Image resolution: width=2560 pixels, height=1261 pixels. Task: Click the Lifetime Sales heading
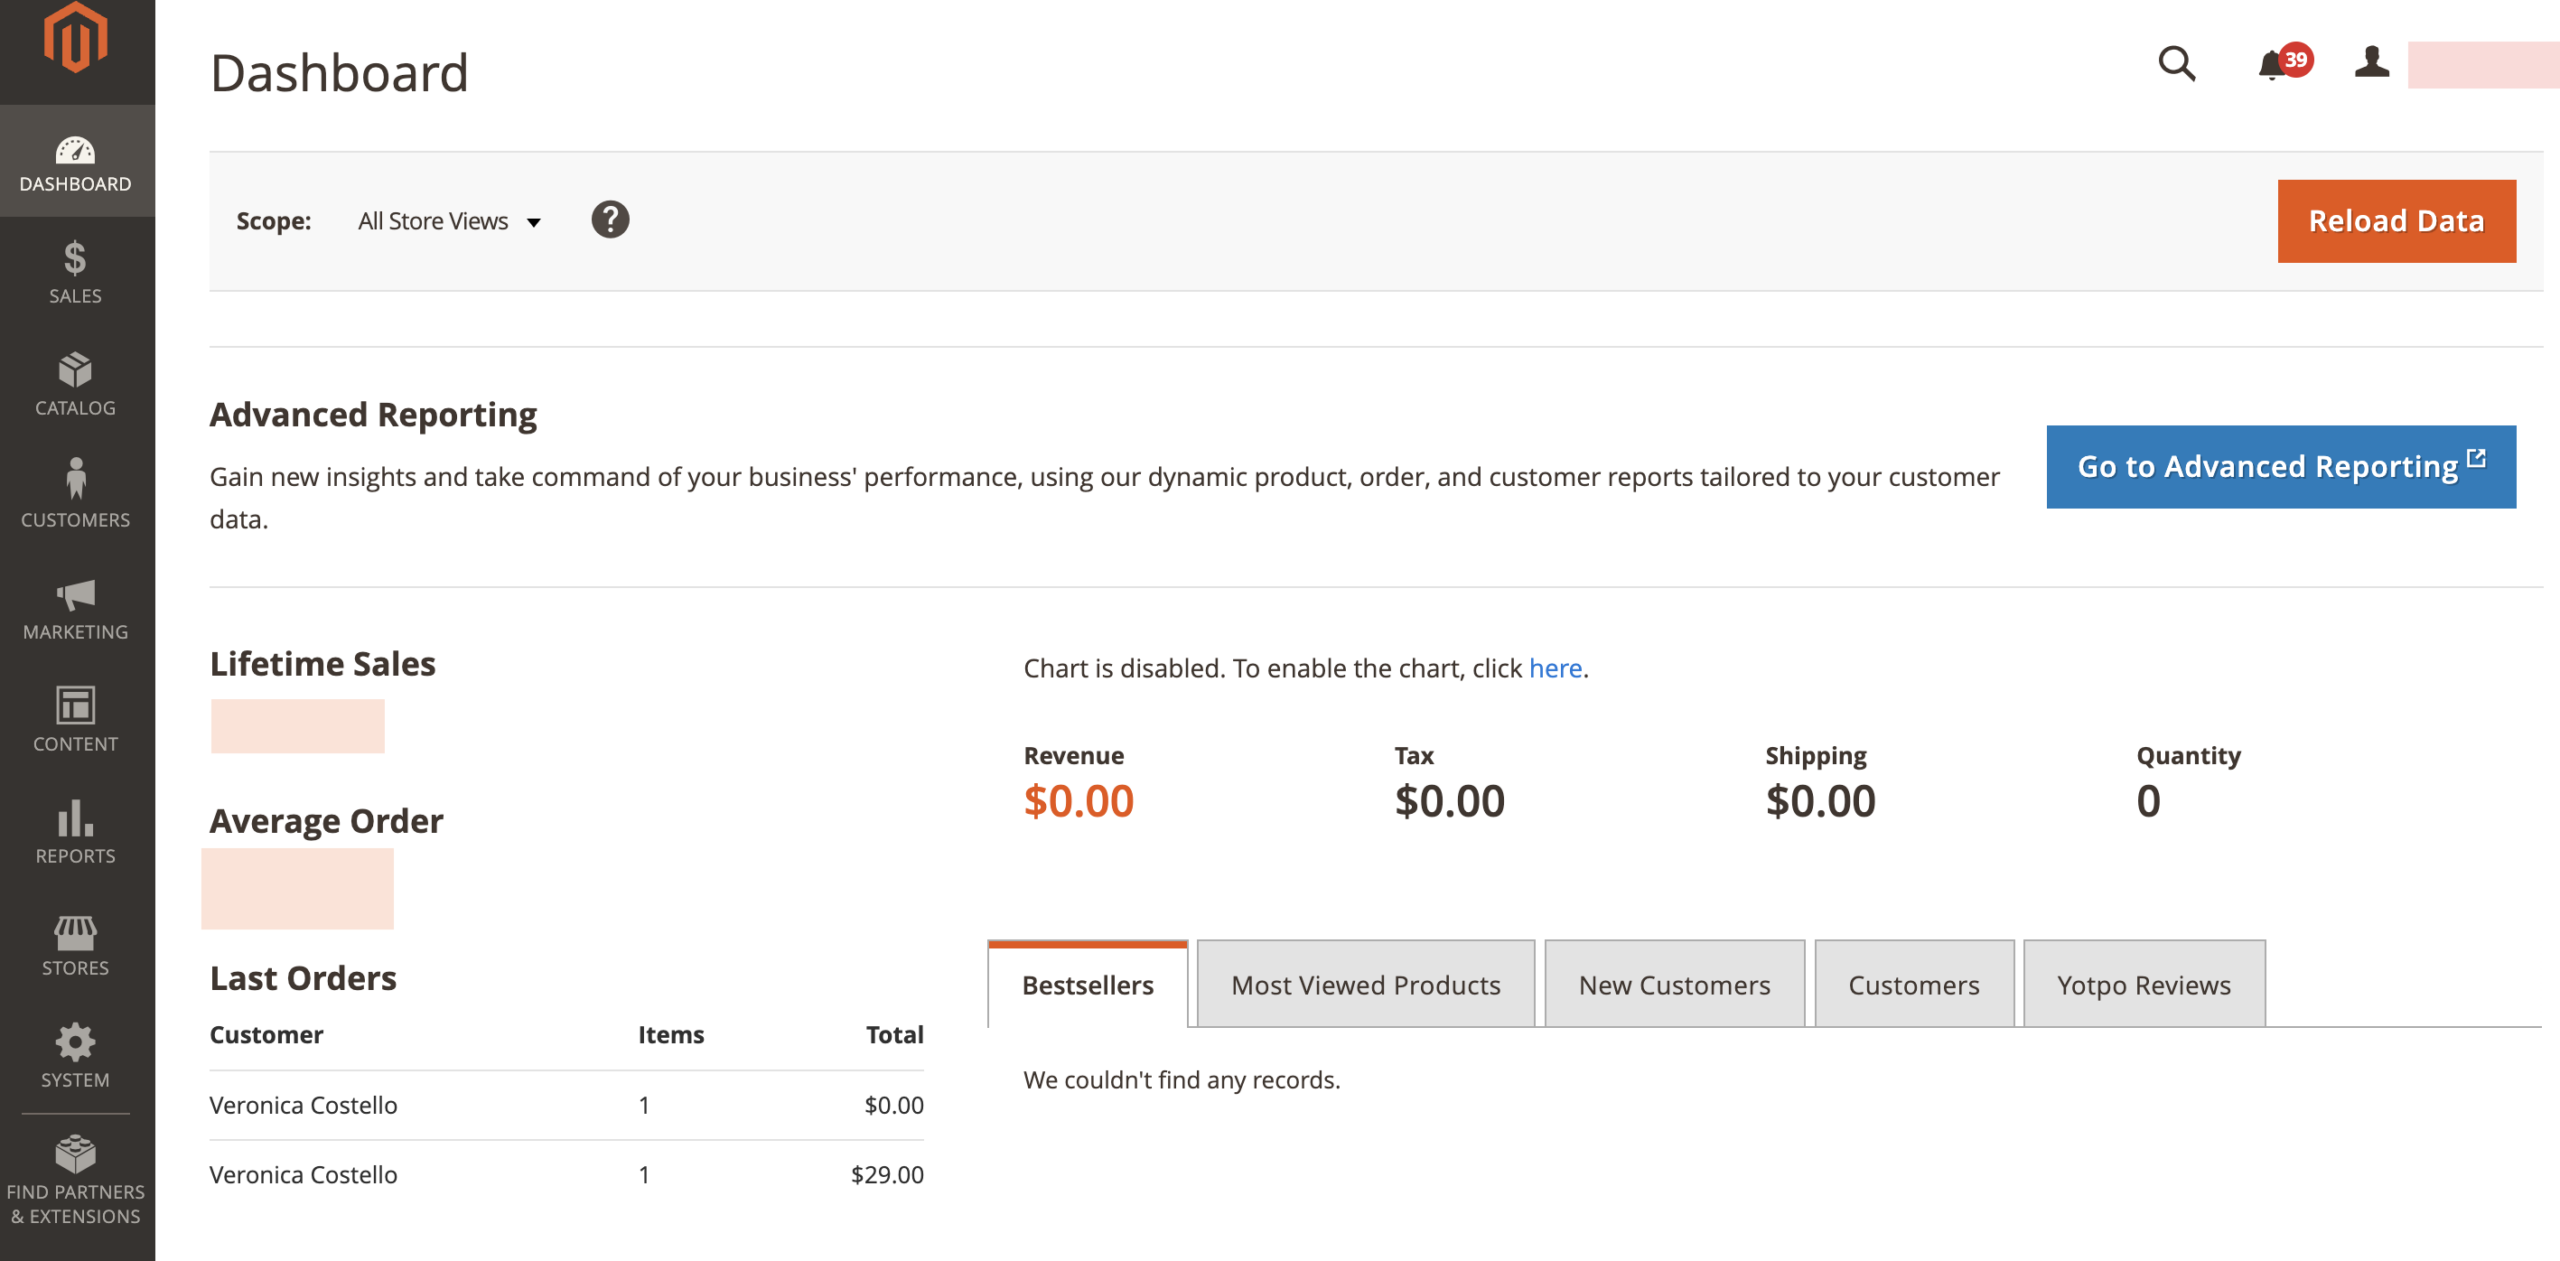(x=322, y=664)
